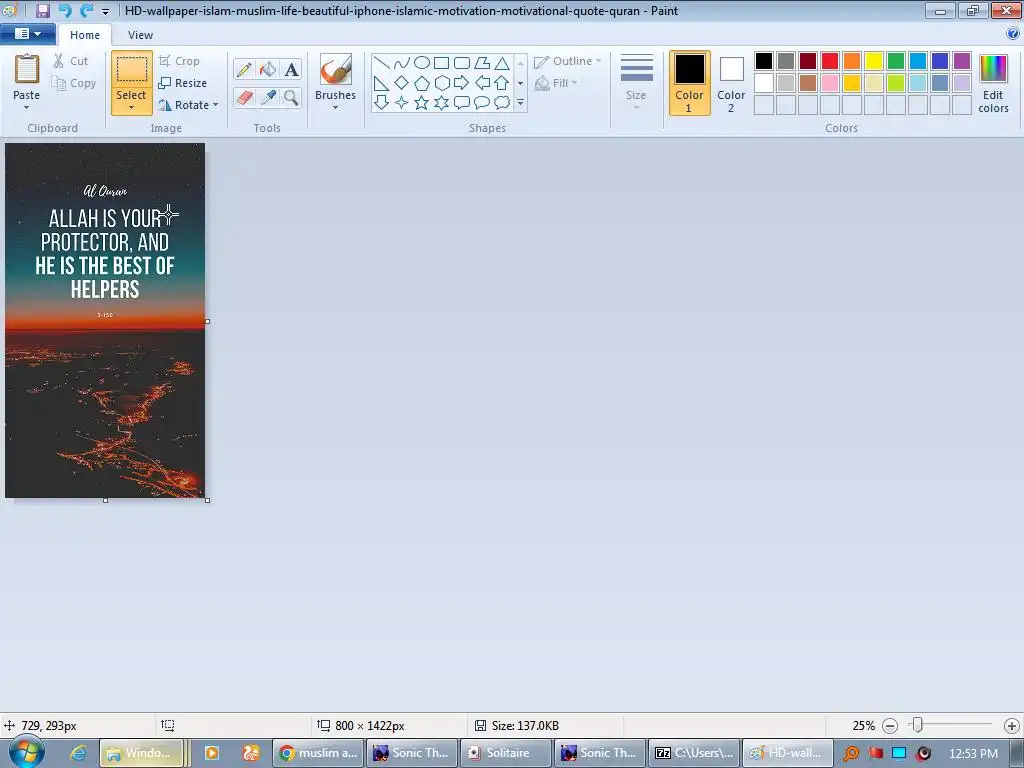1024x768 pixels.
Task: Click the wallpaper image on canvas
Action: pyautogui.click(x=105, y=321)
